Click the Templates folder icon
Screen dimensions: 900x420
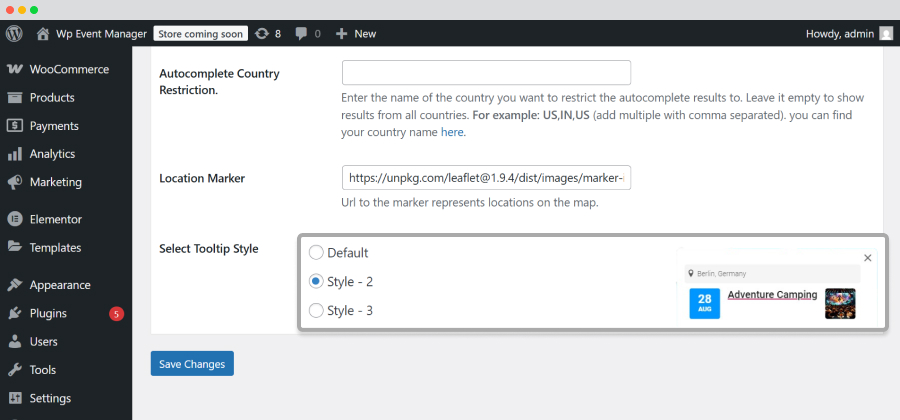(14, 247)
